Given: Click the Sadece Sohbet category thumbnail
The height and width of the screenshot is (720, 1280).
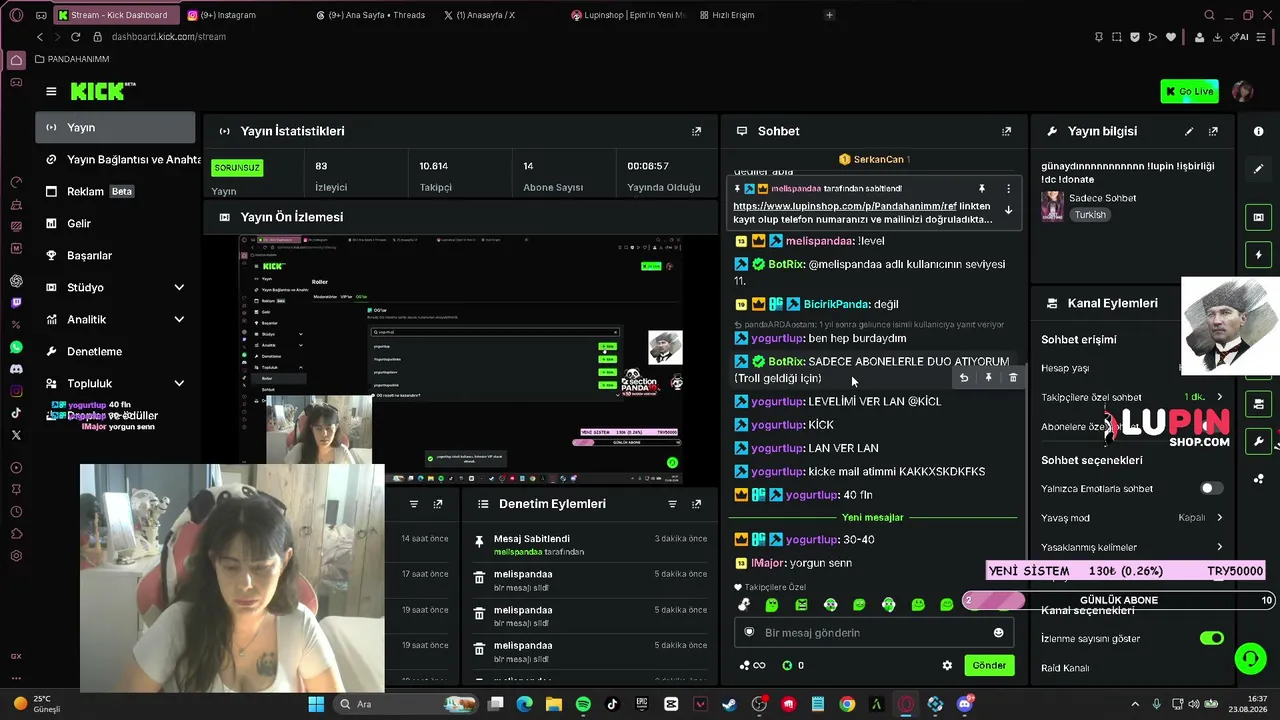Looking at the screenshot, I should (x=1052, y=206).
